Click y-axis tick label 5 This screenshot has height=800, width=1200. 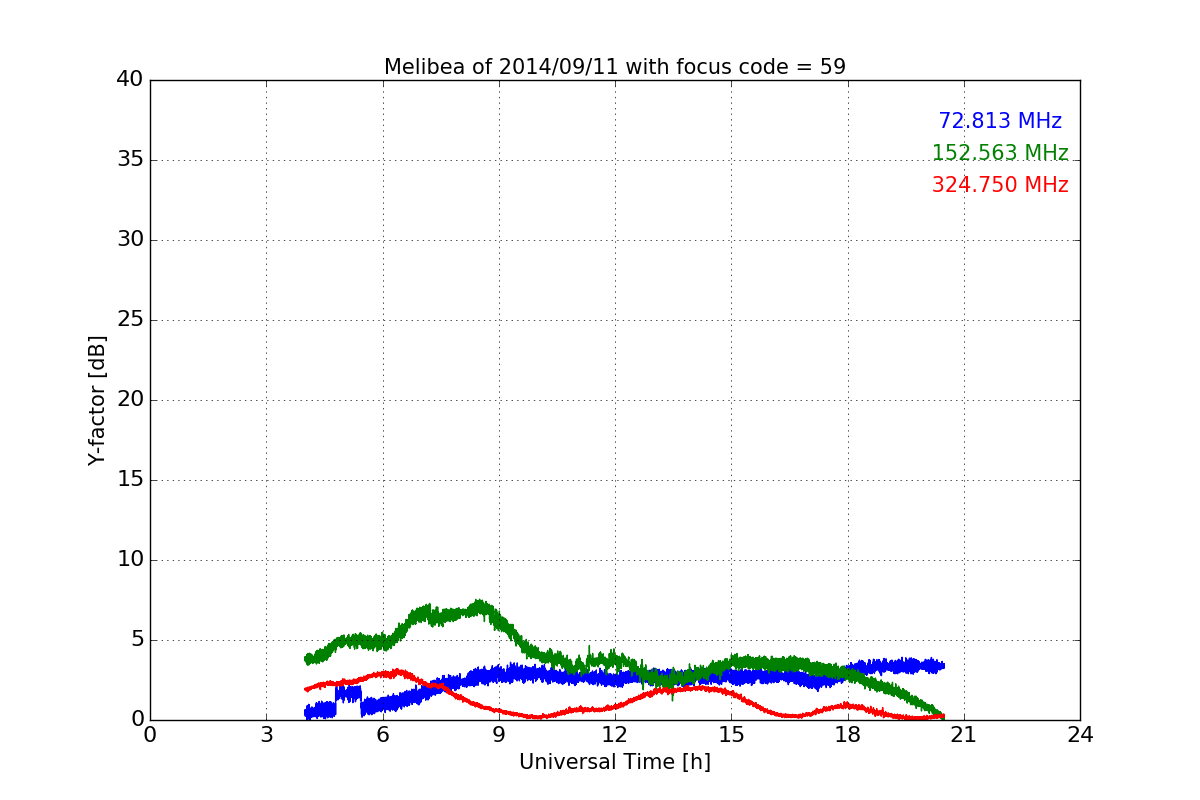point(137,640)
